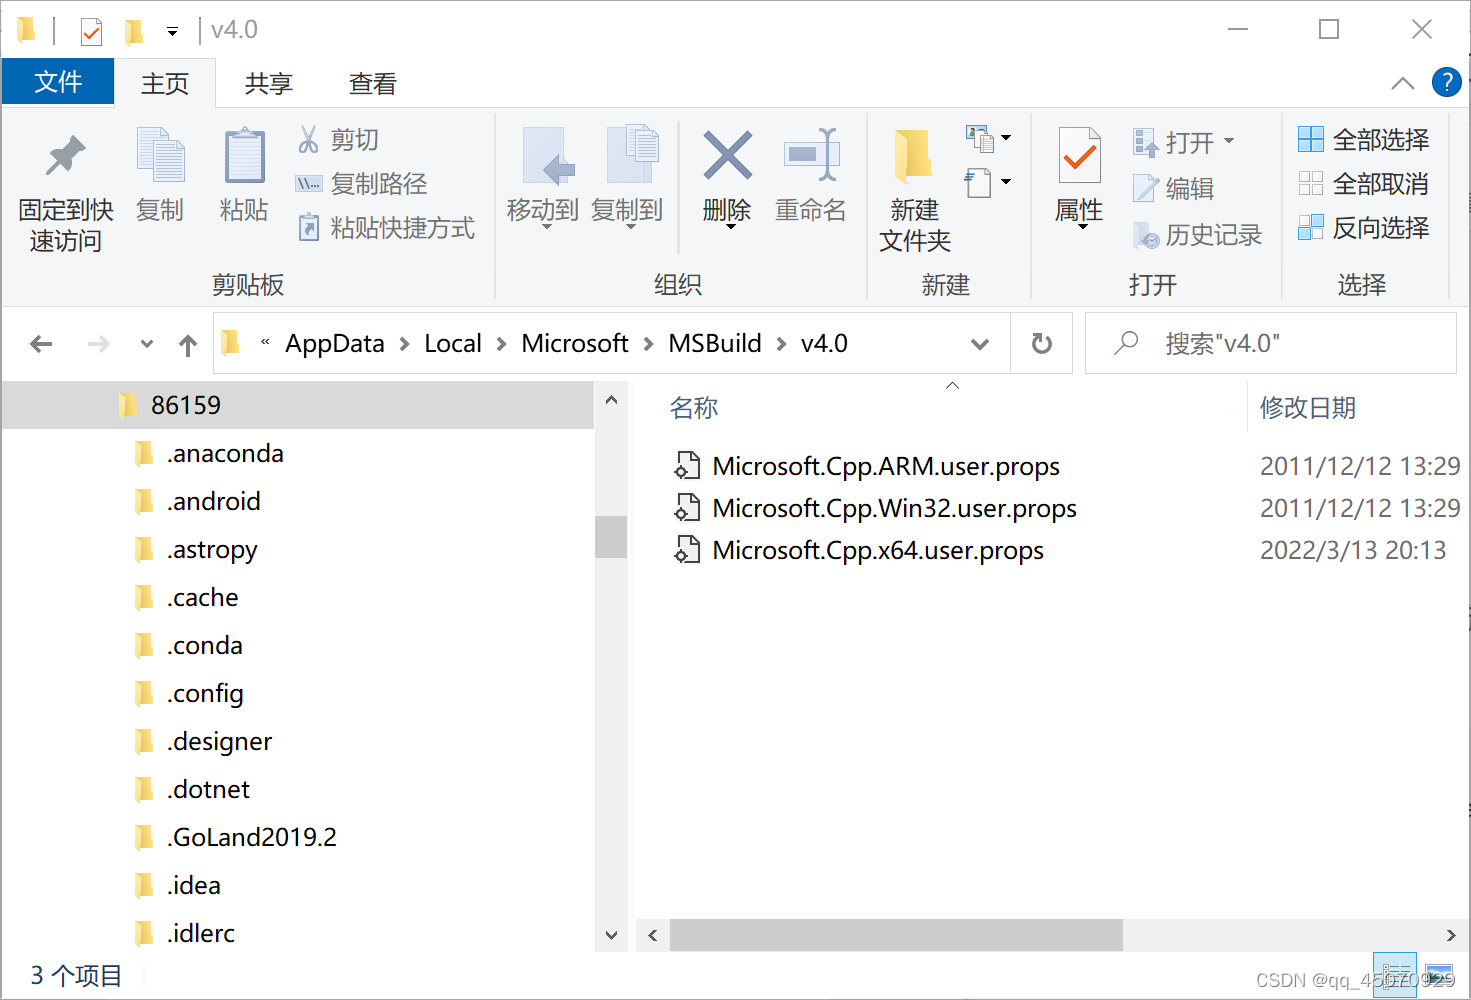Switch to the Home tab
The image size is (1471, 1000).
click(165, 83)
